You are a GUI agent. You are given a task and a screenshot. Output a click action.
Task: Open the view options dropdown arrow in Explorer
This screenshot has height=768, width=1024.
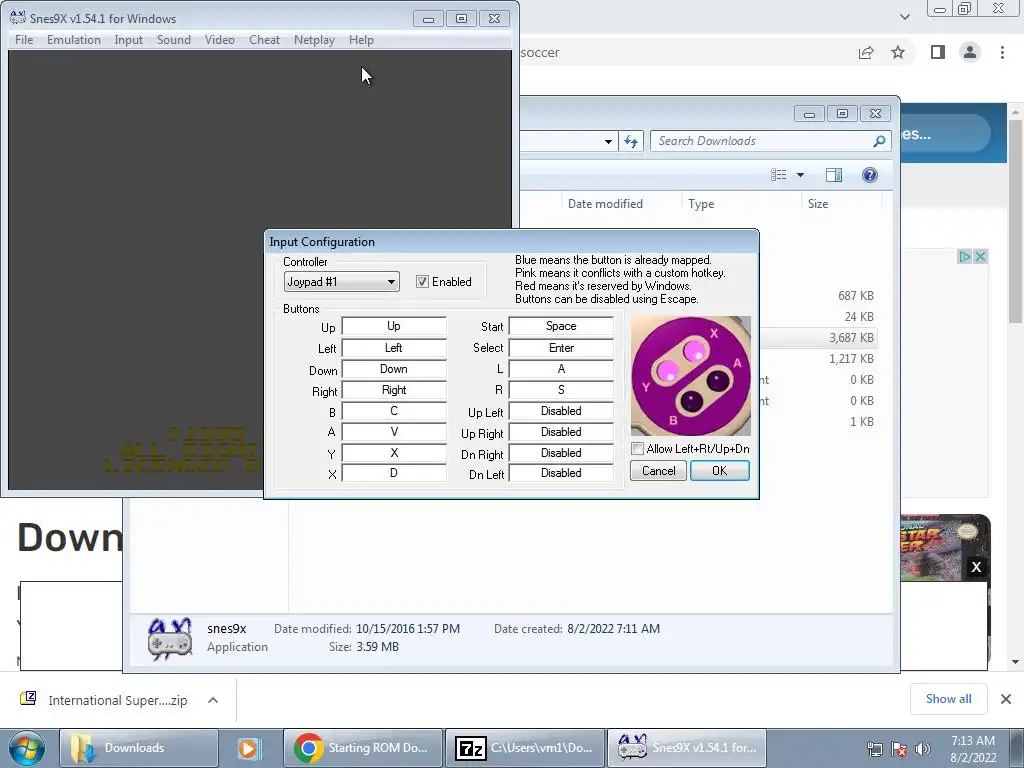click(800, 175)
